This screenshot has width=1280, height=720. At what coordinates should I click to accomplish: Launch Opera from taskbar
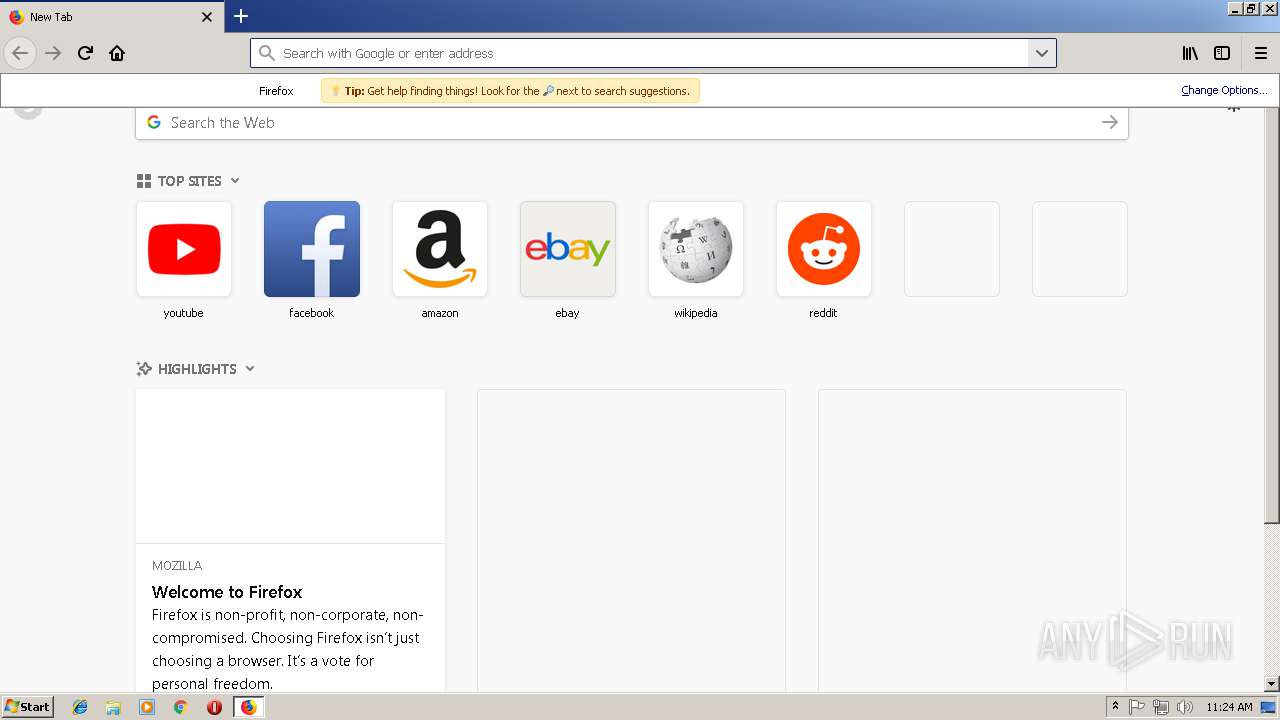click(x=214, y=707)
